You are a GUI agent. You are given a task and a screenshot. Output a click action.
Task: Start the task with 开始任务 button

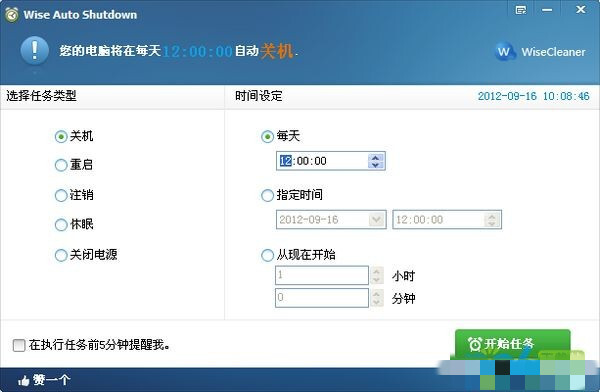click(513, 344)
